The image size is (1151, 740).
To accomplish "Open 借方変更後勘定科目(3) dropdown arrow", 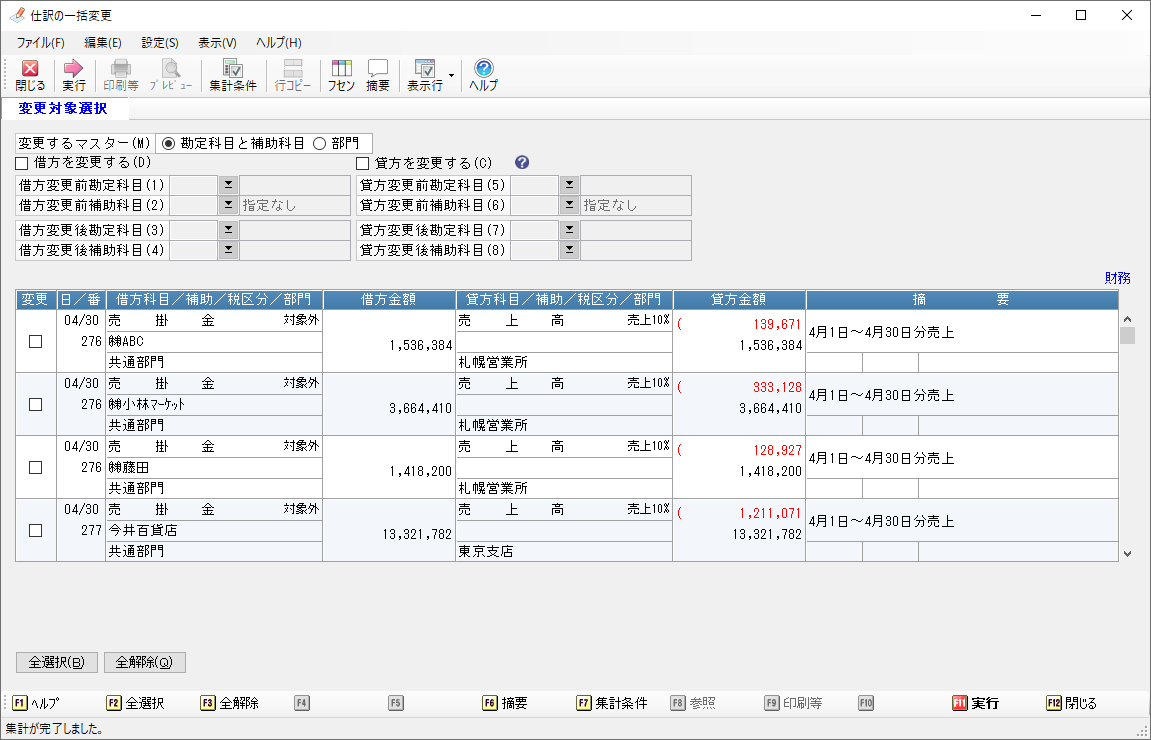I will (x=228, y=230).
